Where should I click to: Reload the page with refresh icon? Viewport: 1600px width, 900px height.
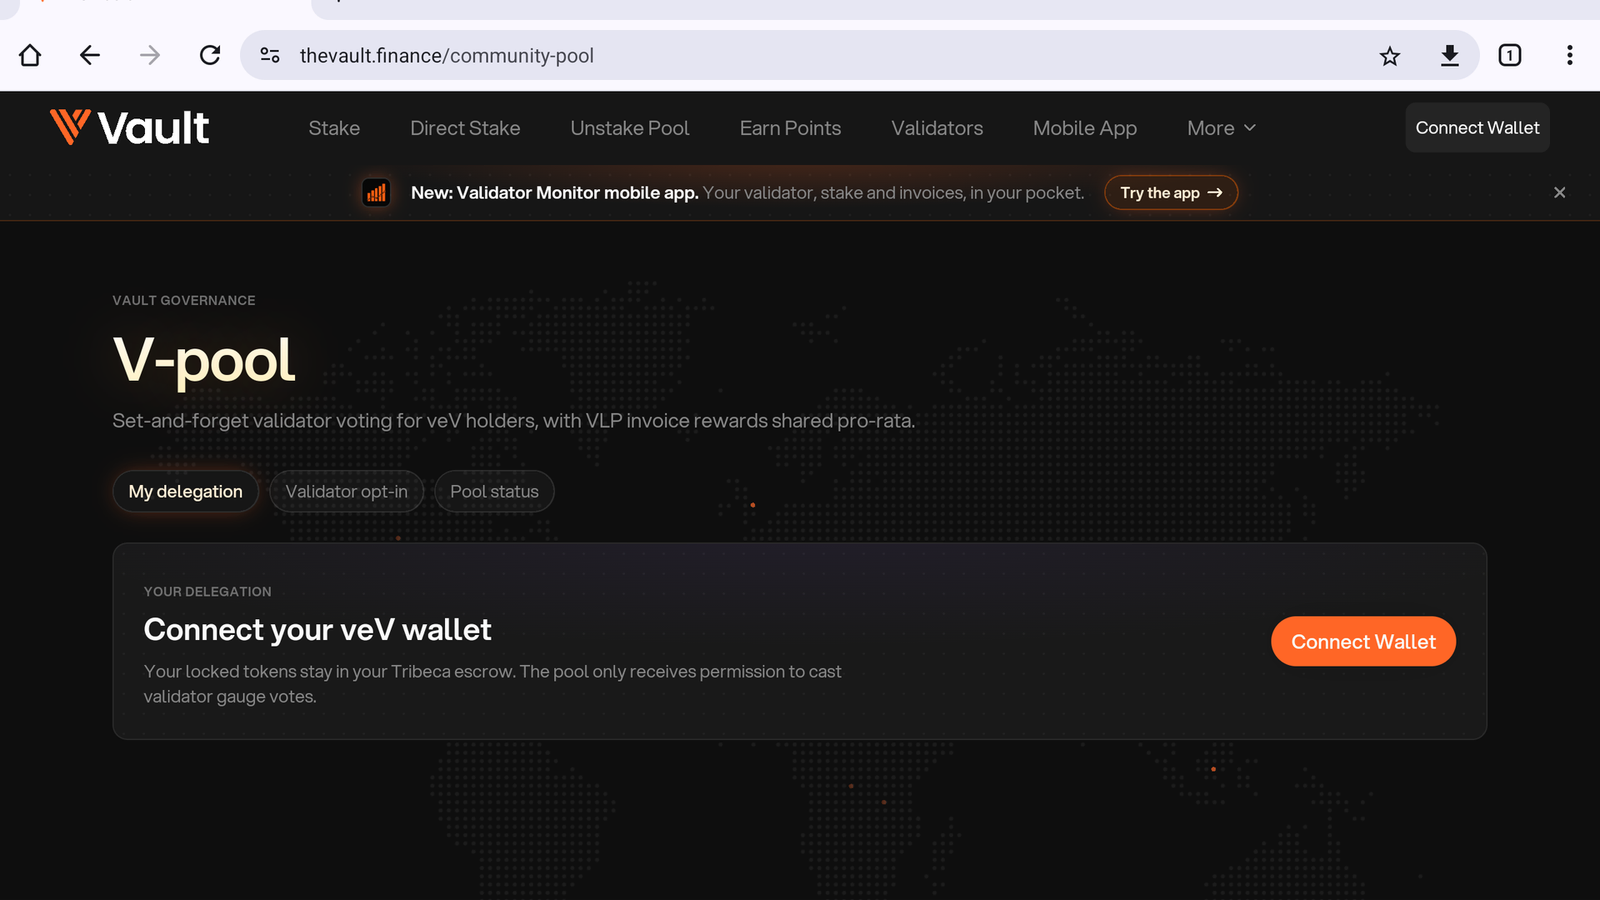click(x=210, y=55)
